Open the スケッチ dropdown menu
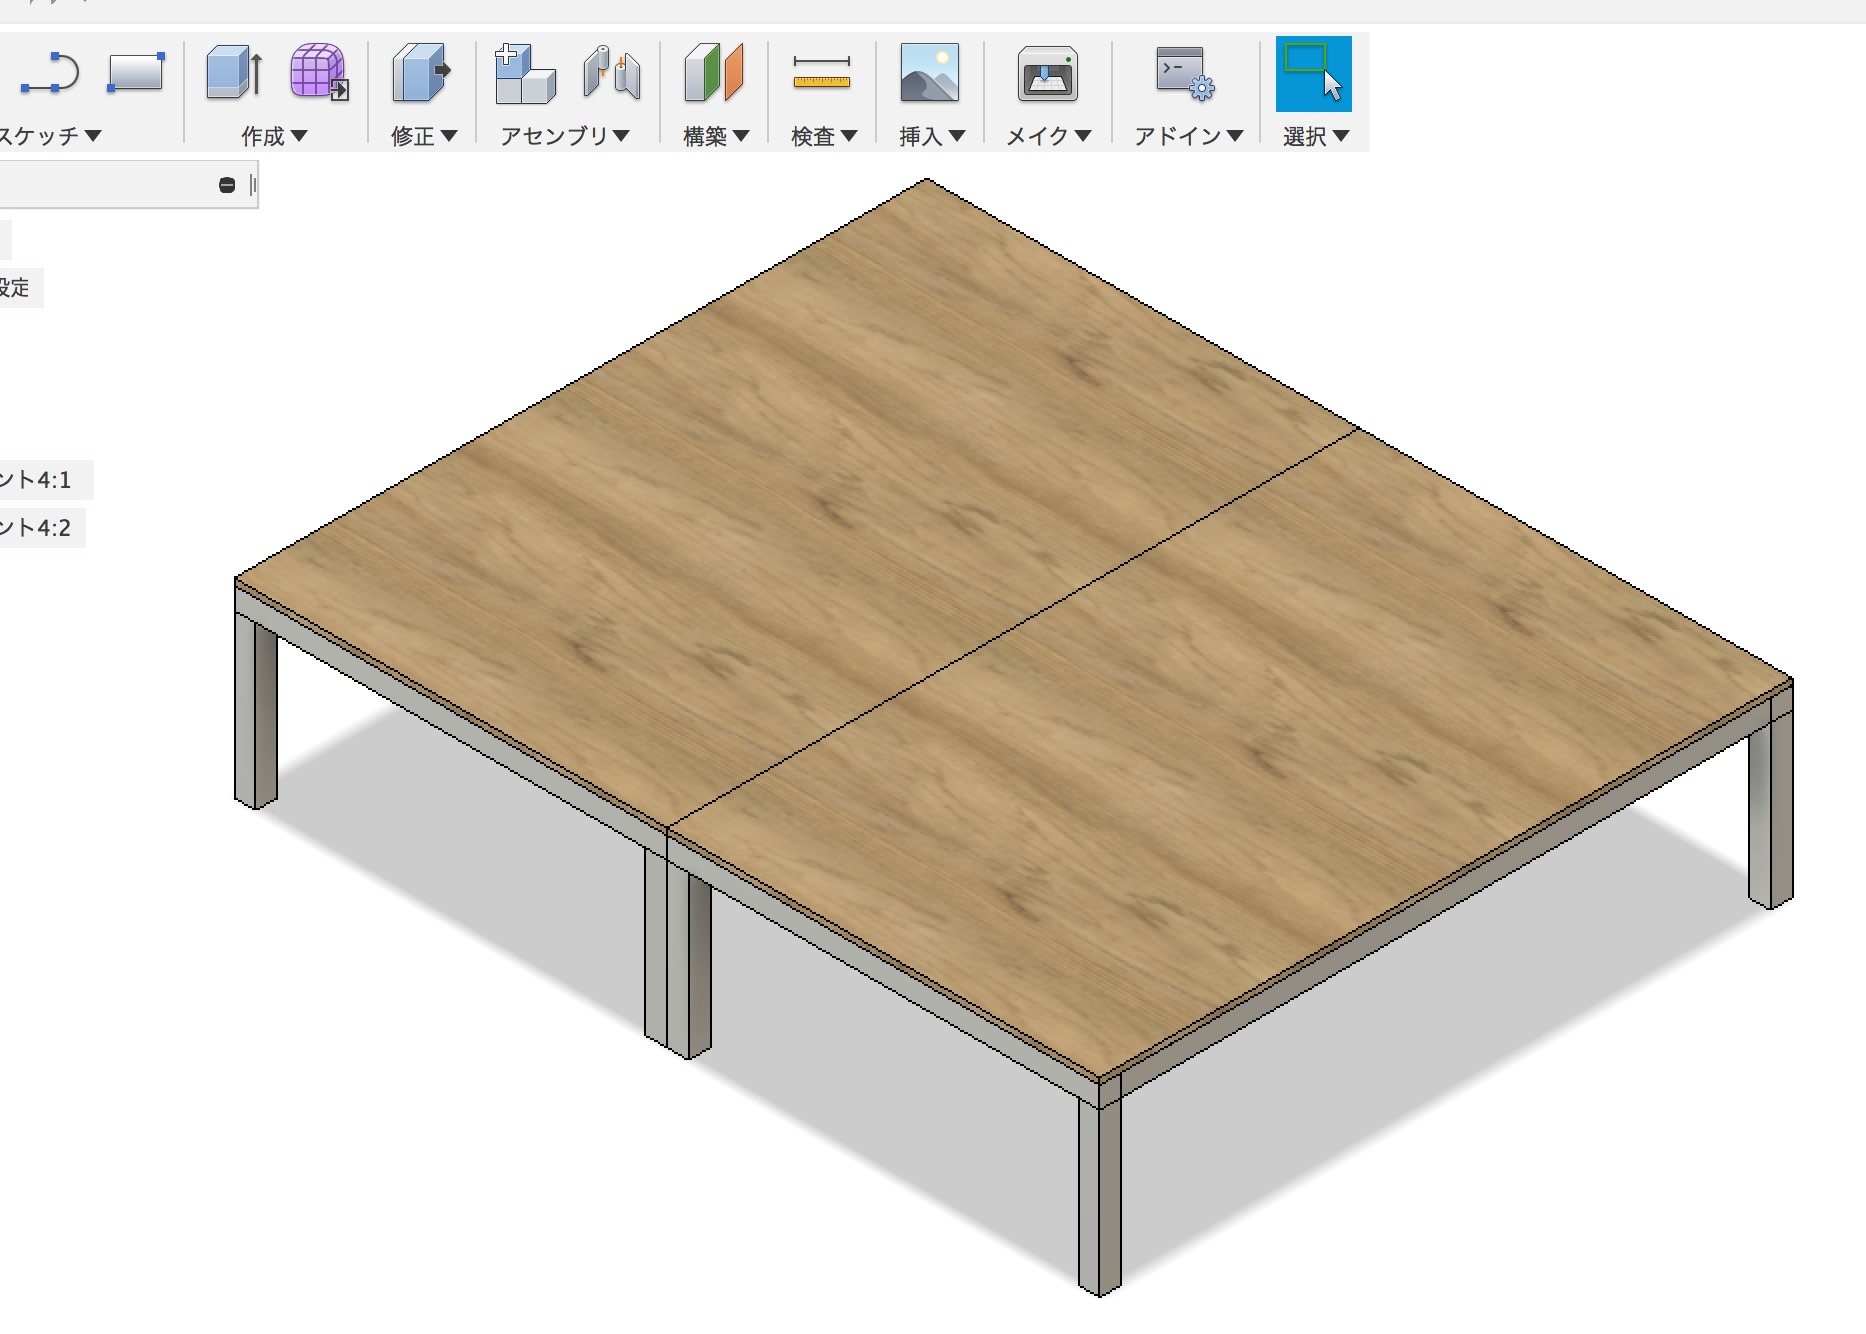 tap(50, 136)
